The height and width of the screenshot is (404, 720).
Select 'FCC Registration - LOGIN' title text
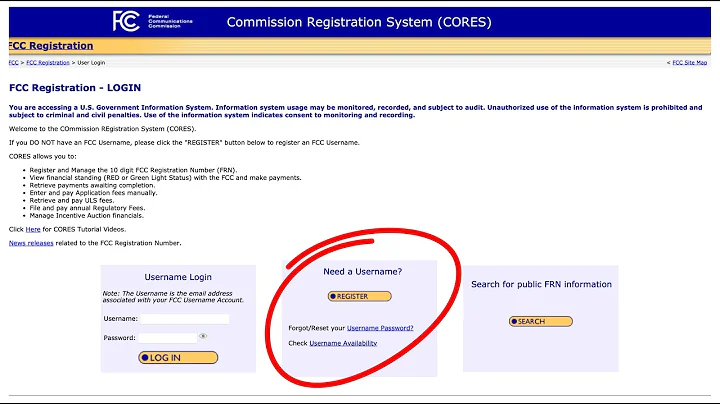coord(75,88)
